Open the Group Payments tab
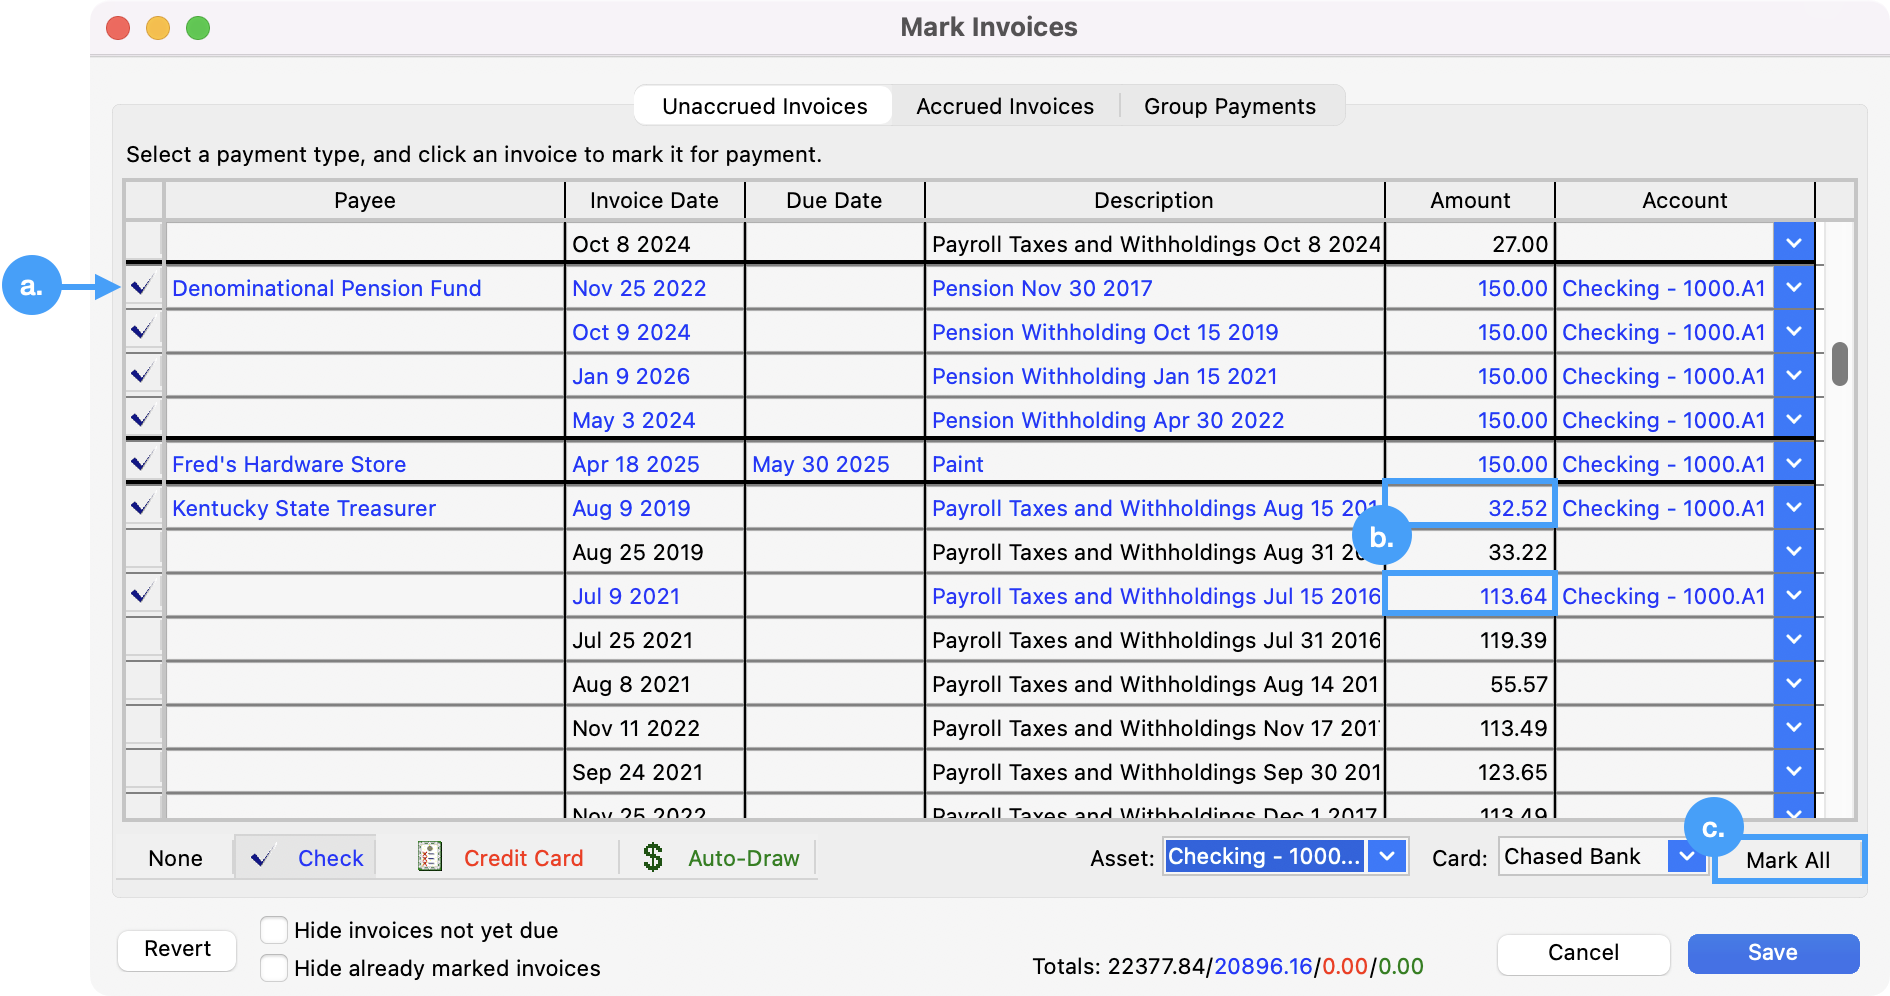The height and width of the screenshot is (996, 1890). tap(1229, 106)
